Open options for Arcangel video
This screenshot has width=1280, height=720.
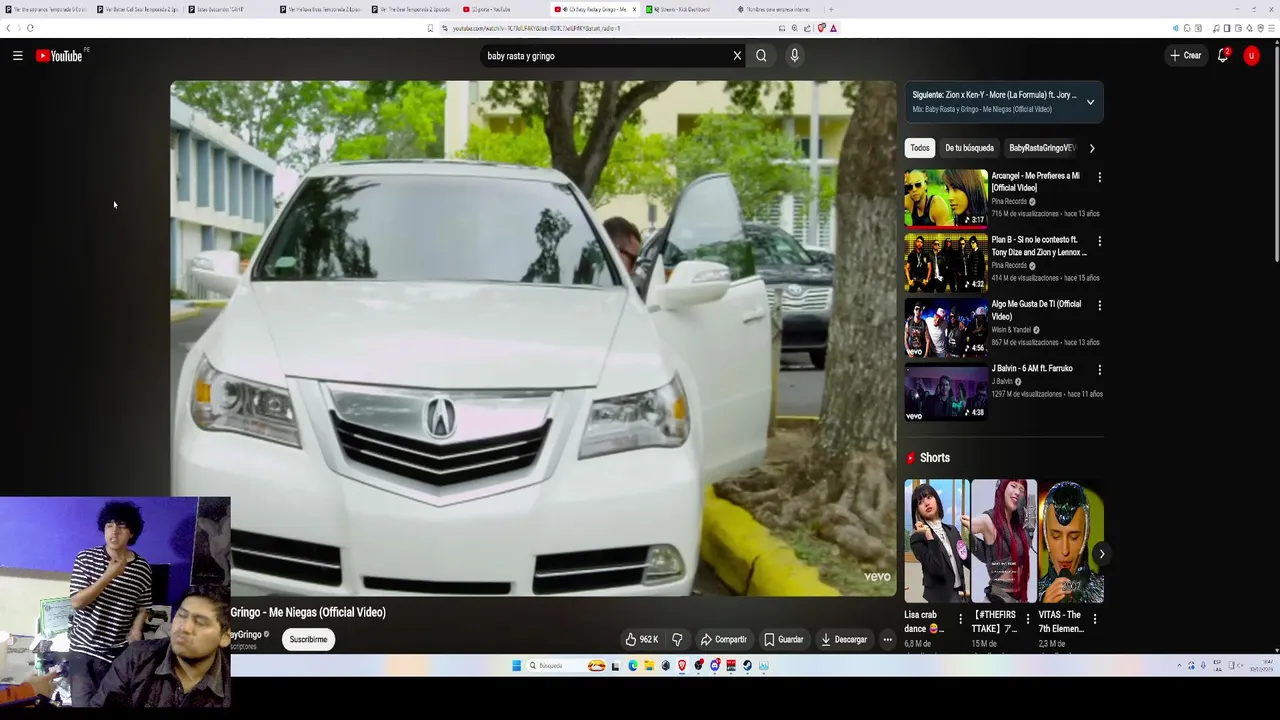pos(1099,177)
